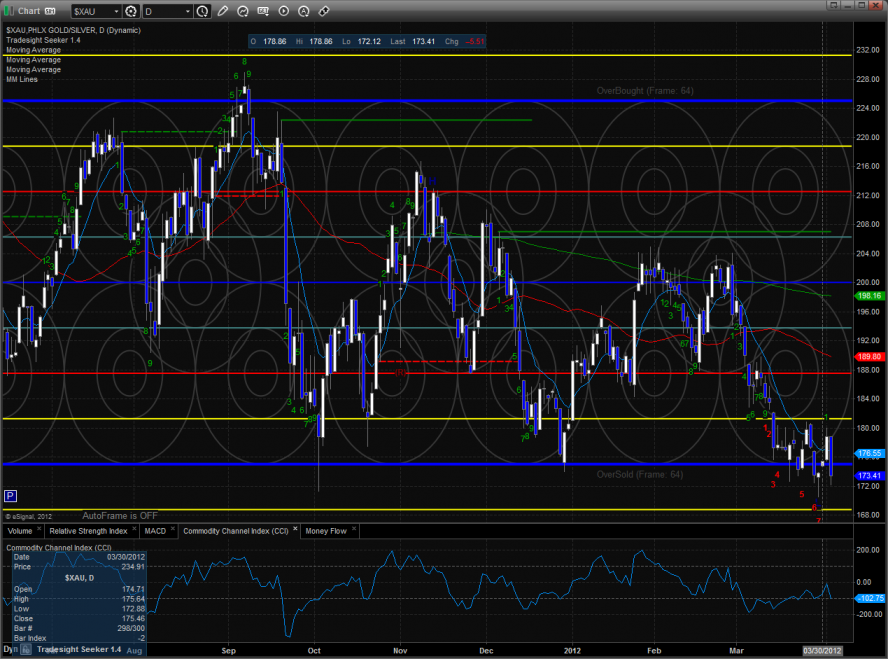Close the MACD indicator tab
This screenshot has width=888, height=659.
[171, 530]
